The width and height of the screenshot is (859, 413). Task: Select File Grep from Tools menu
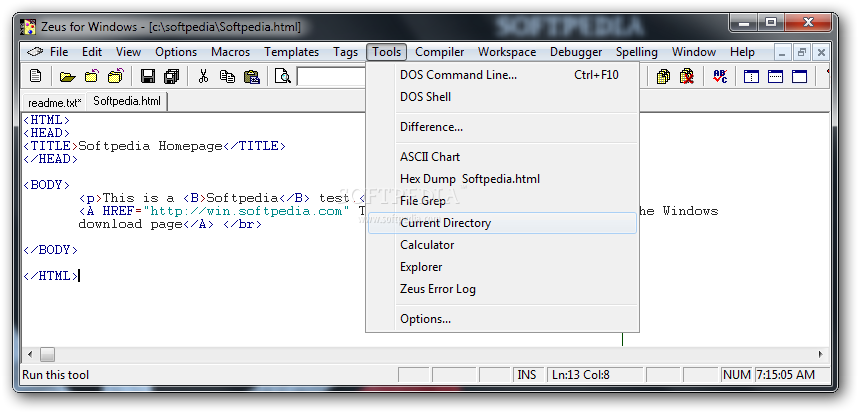click(502, 201)
